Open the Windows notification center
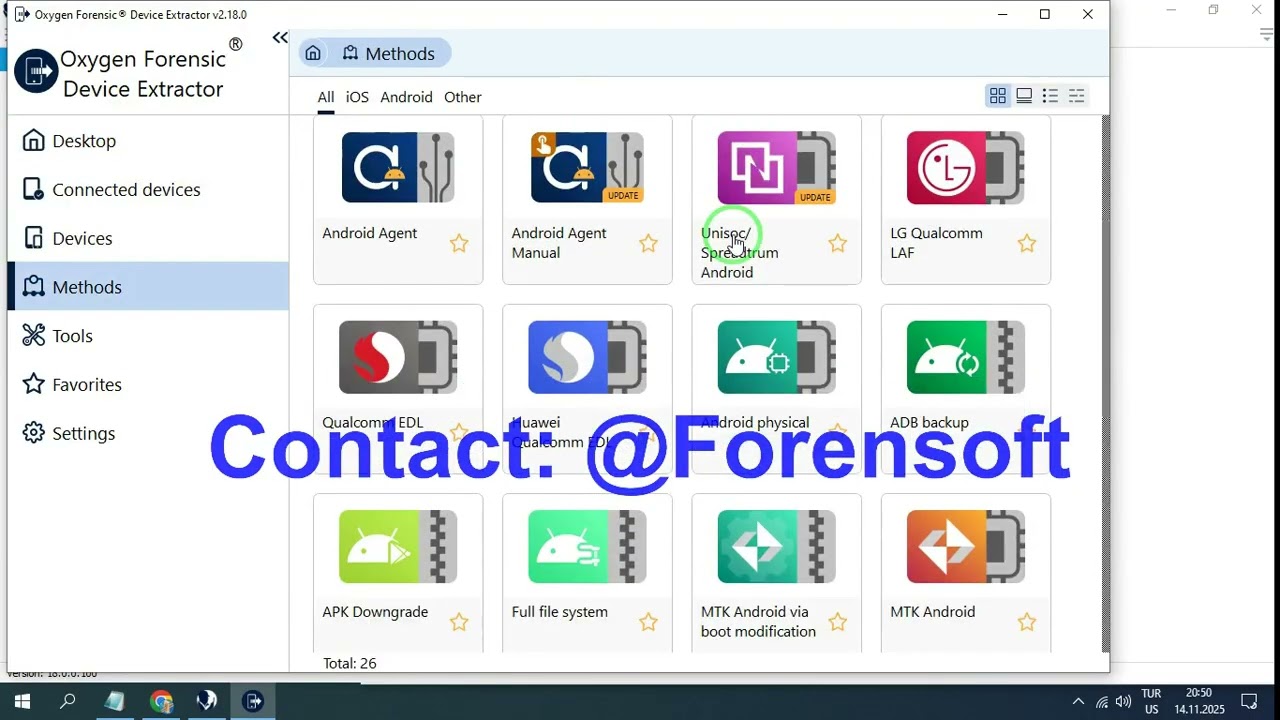 [1249, 702]
